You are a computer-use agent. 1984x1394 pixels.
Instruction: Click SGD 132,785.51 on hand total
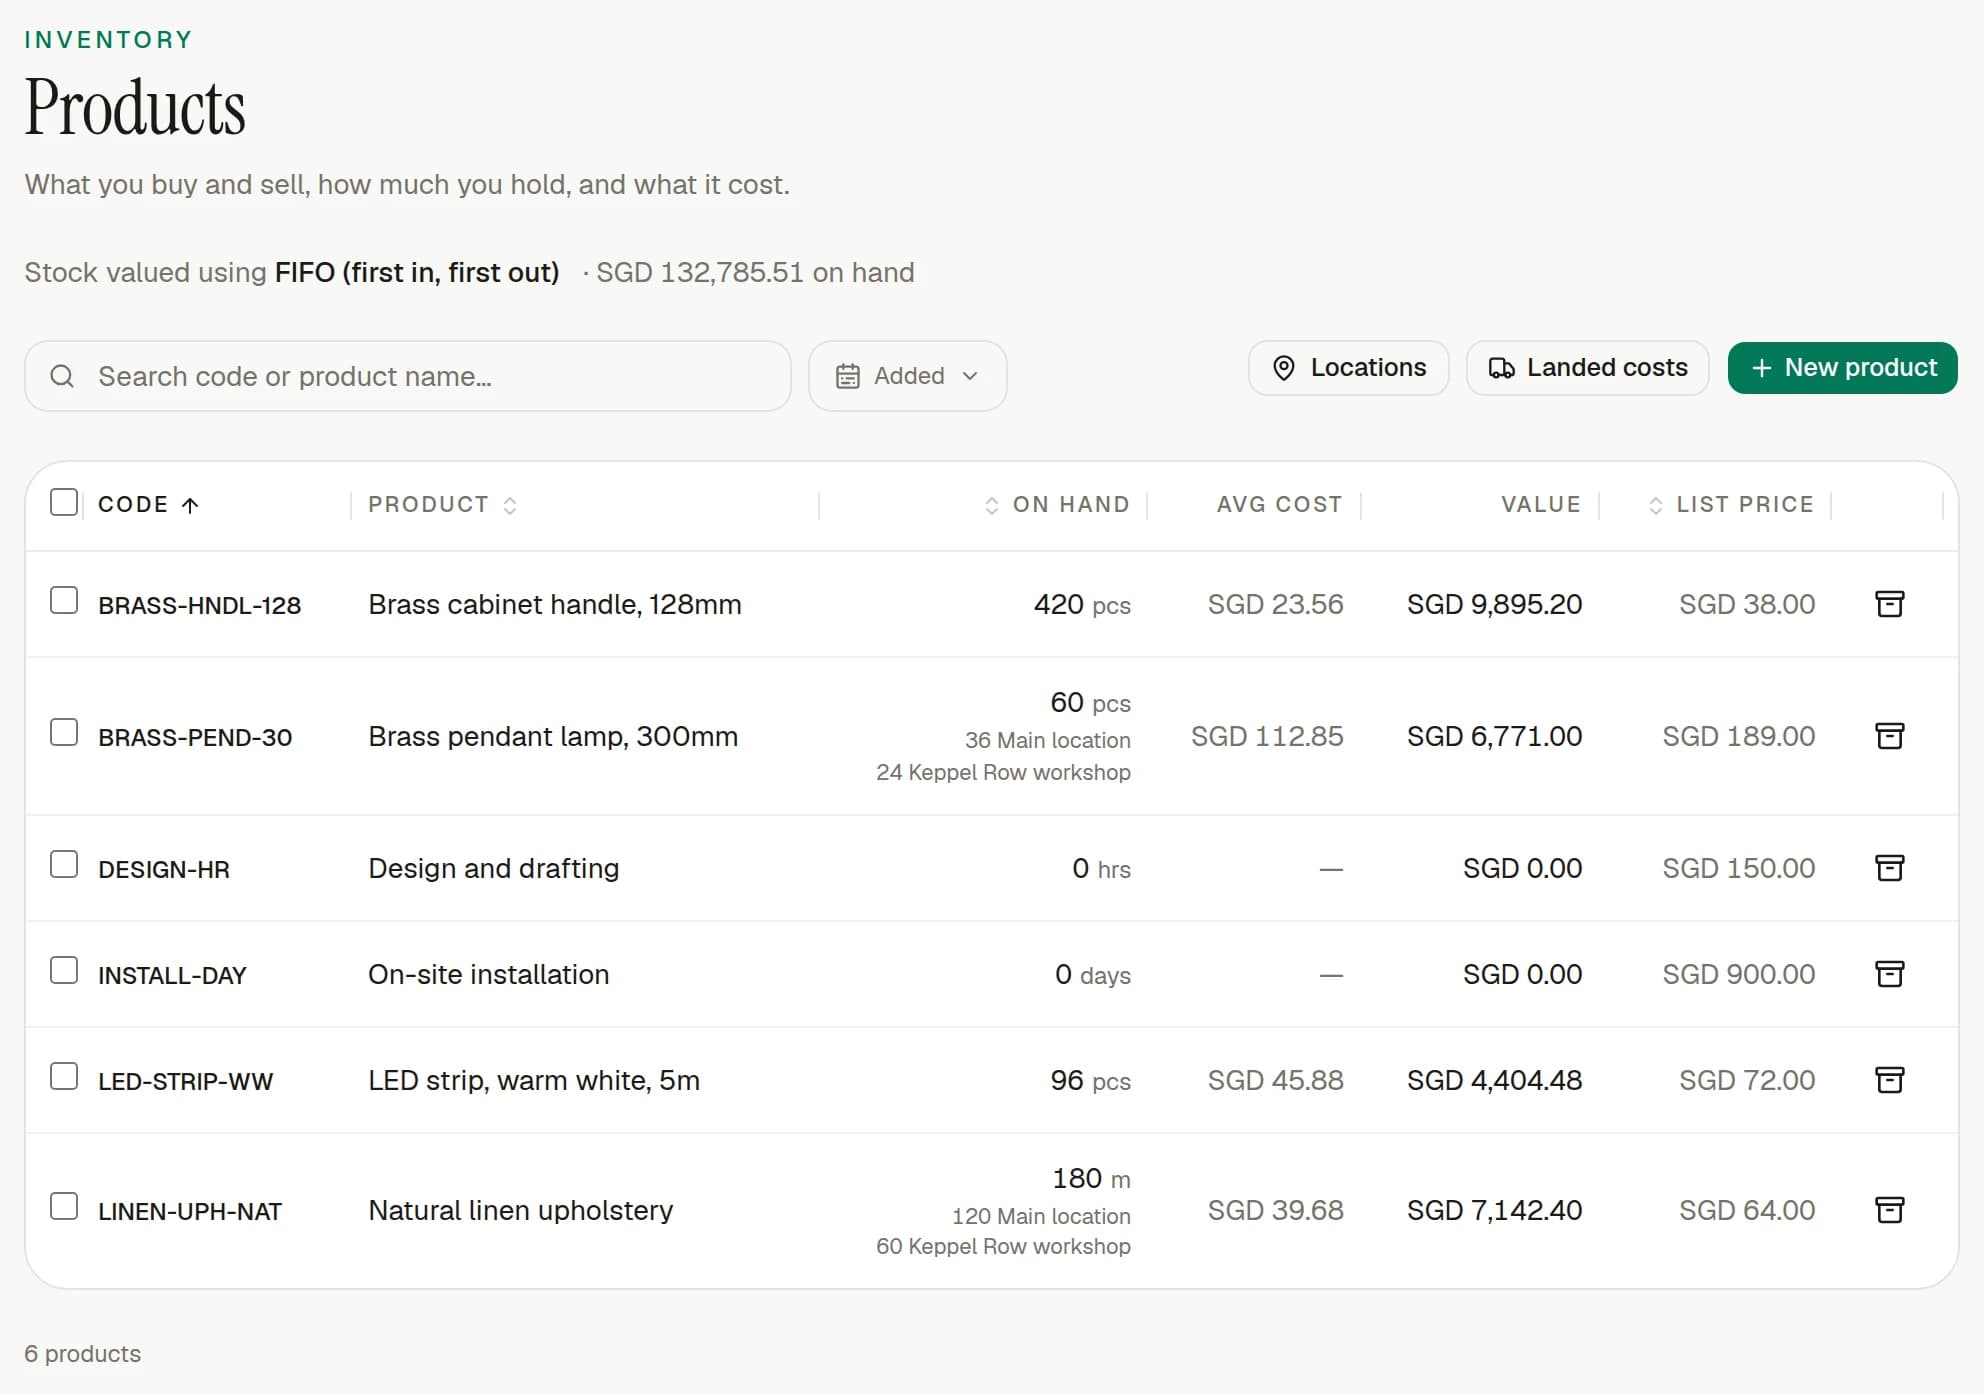coord(755,272)
